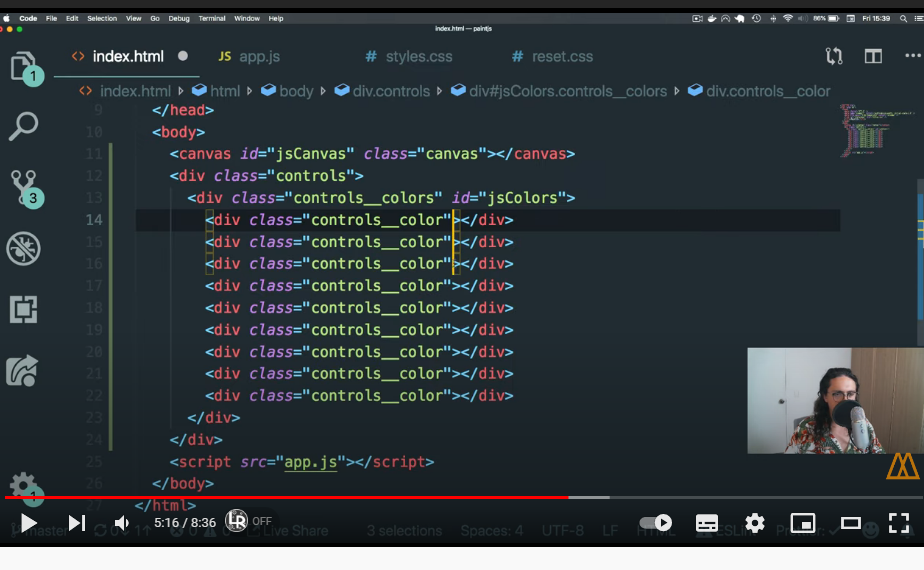924x570 pixels.
Task: Click the code minimap preview
Action: (876, 130)
